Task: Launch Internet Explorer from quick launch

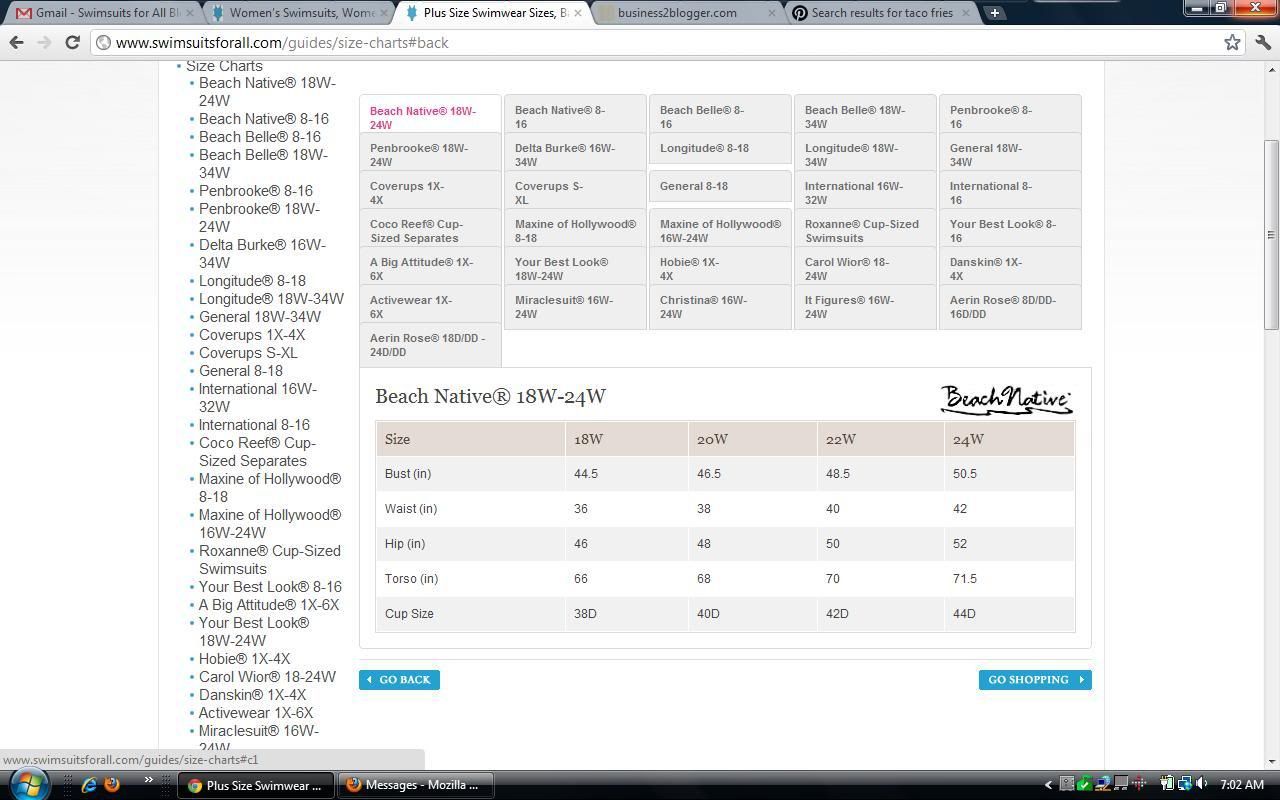Action: point(89,785)
